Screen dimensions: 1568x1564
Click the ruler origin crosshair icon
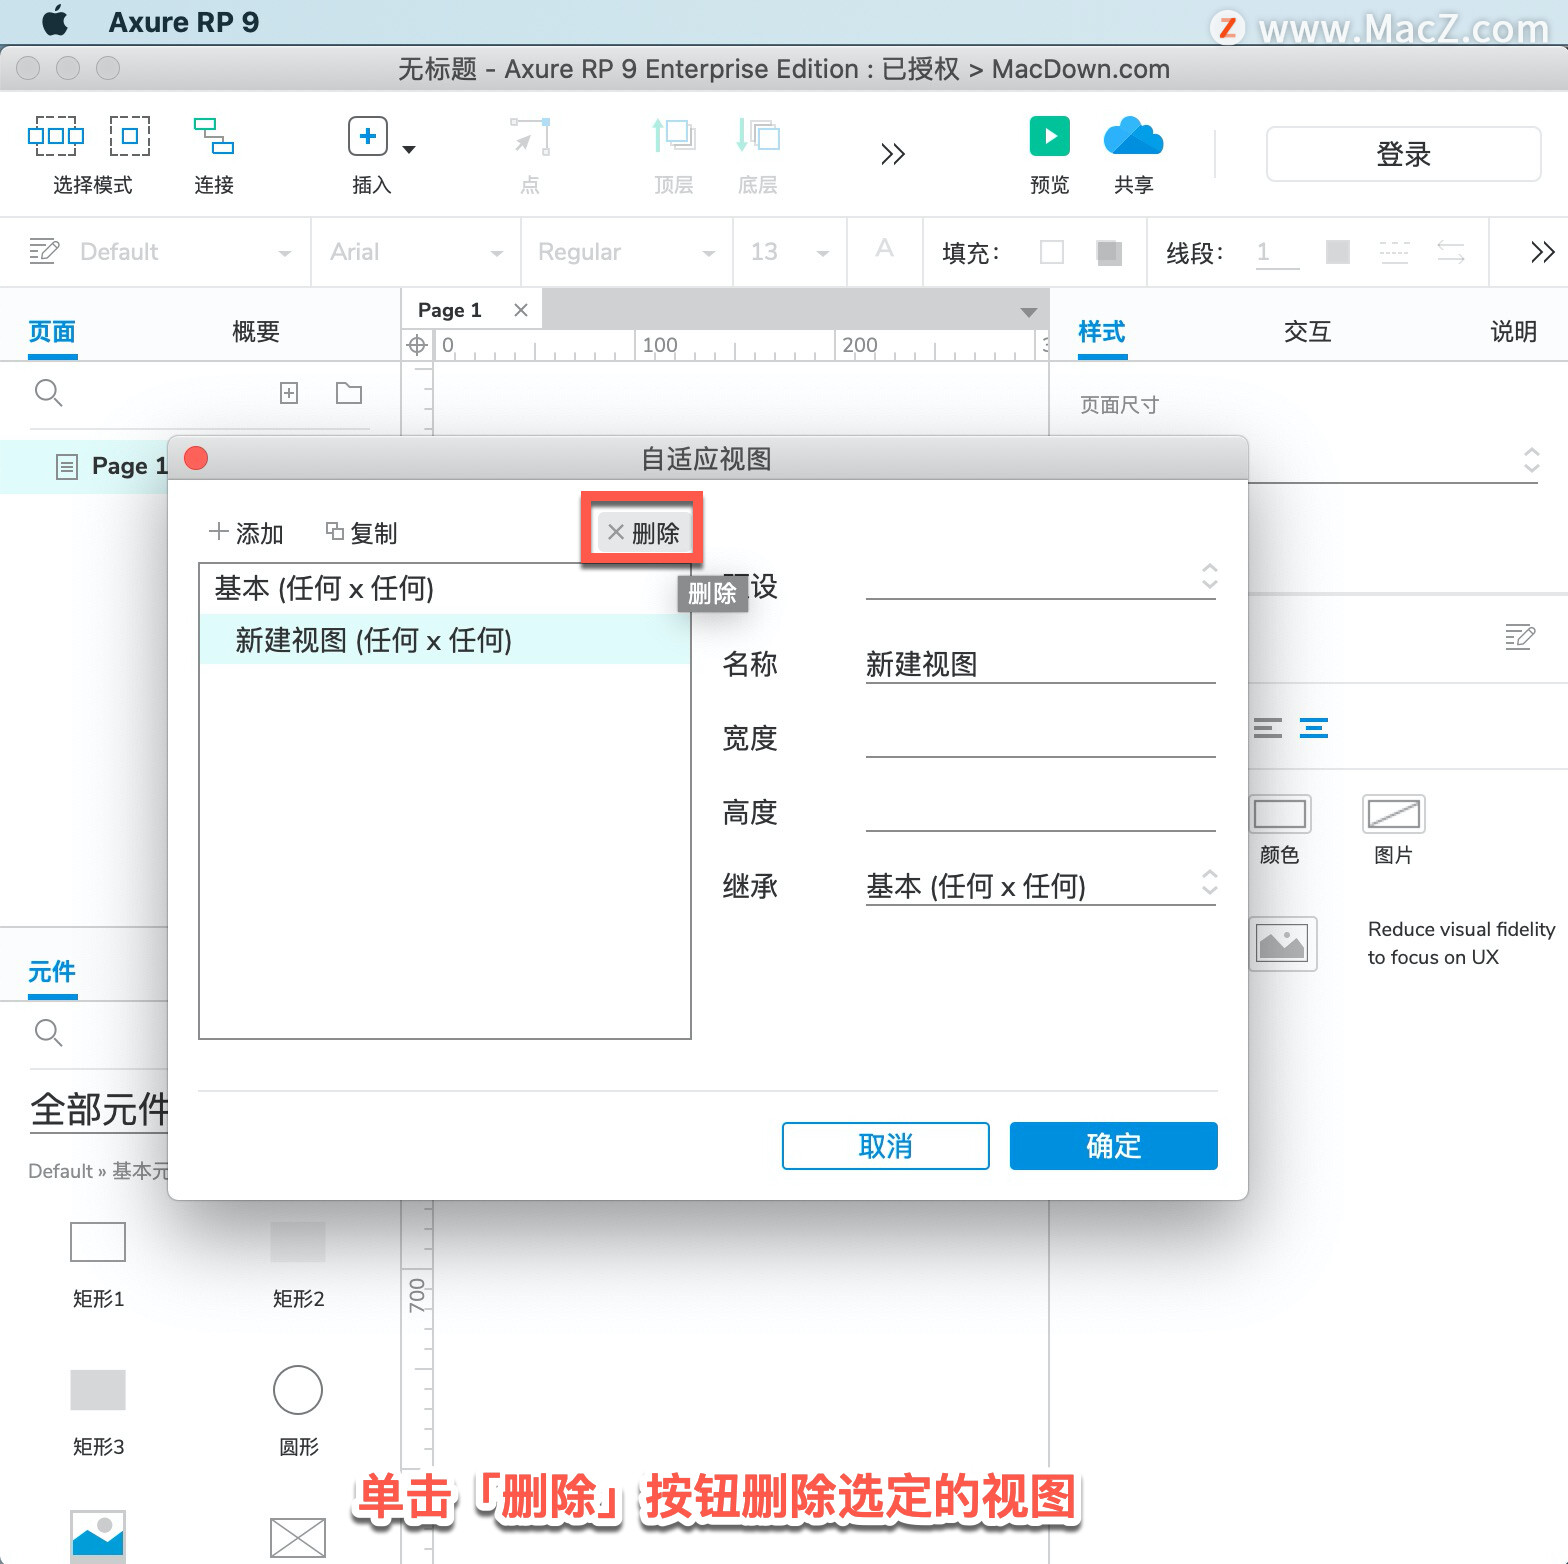(x=417, y=345)
